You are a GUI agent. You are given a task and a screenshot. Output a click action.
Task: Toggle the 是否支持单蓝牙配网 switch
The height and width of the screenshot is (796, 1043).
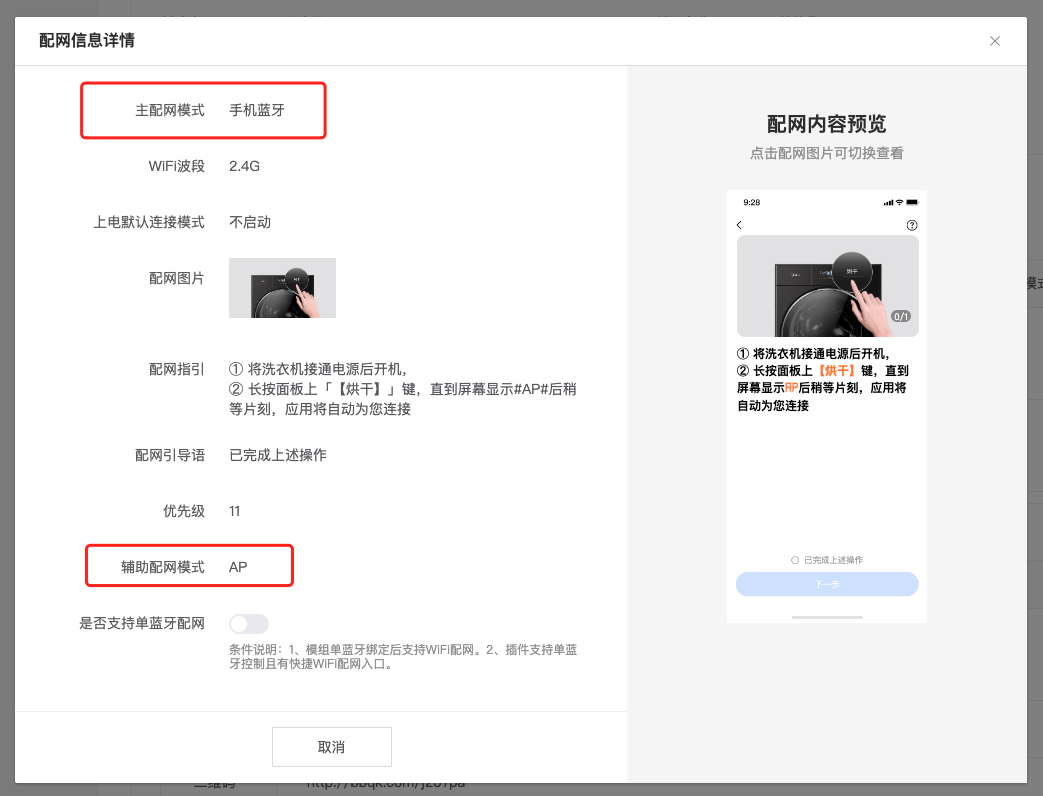[x=249, y=624]
